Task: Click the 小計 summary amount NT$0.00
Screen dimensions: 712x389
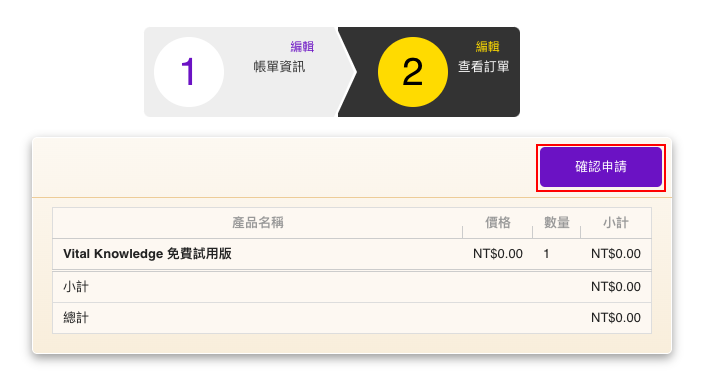Action: pyautogui.click(x=616, y=287)
